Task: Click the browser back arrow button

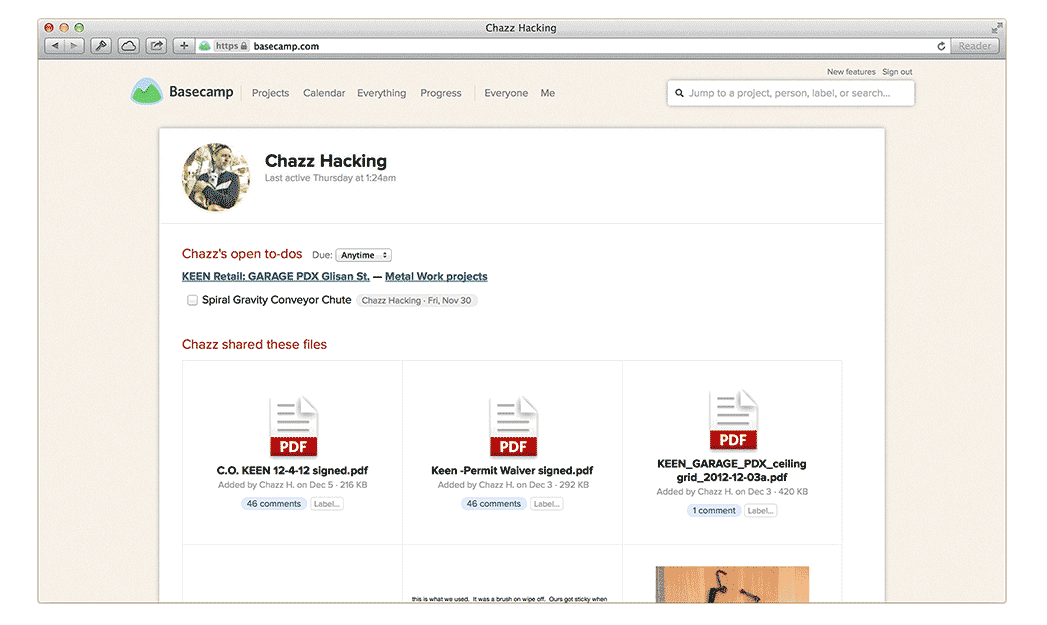Action: (55, 46)
